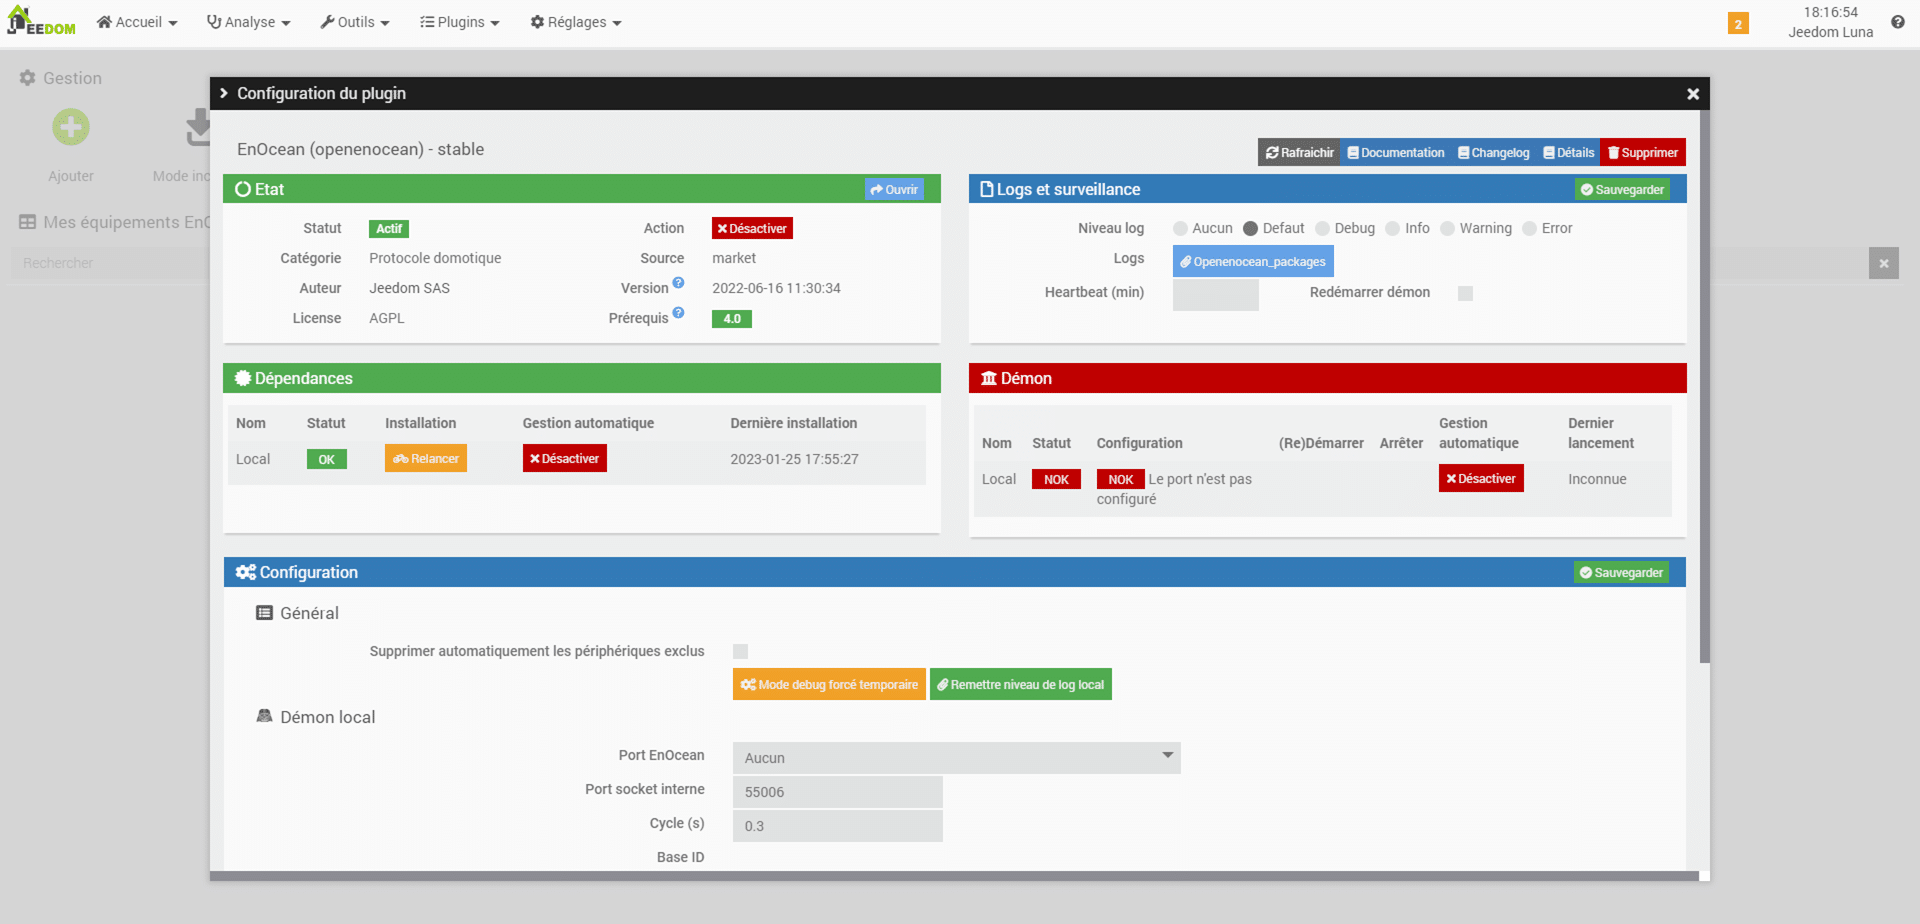Open the plugin Détails

tap(1568, 152)
